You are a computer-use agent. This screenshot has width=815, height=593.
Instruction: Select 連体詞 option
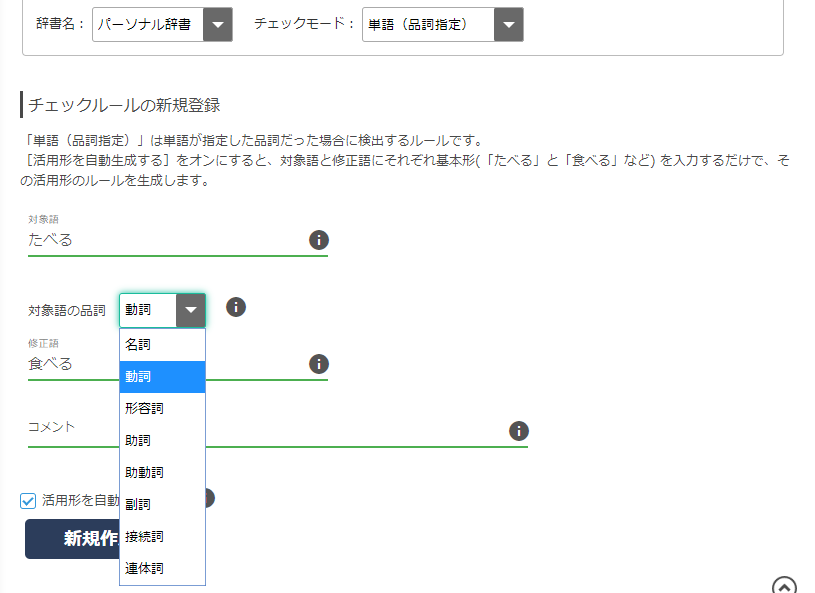coord(162,569)
